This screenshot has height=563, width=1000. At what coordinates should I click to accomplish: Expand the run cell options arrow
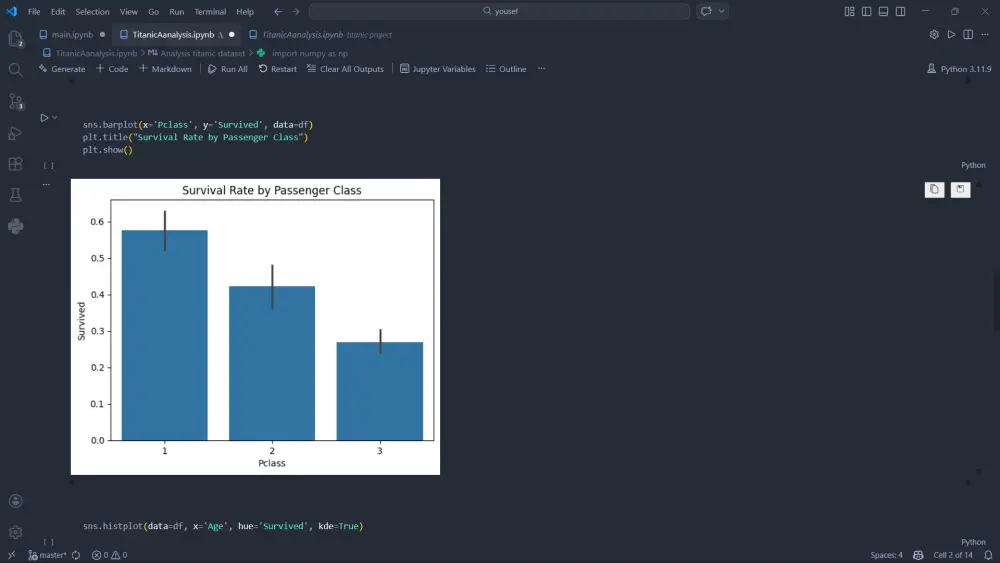point(55,118)
